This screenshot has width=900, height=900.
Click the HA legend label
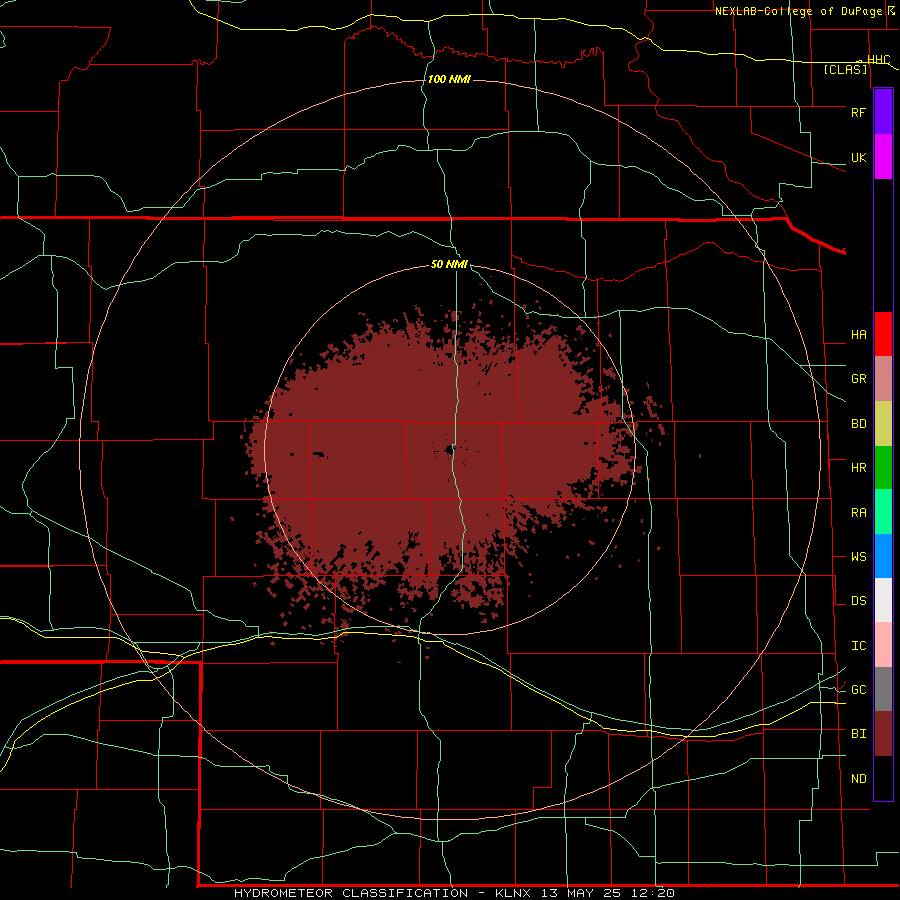click(858, 335)
